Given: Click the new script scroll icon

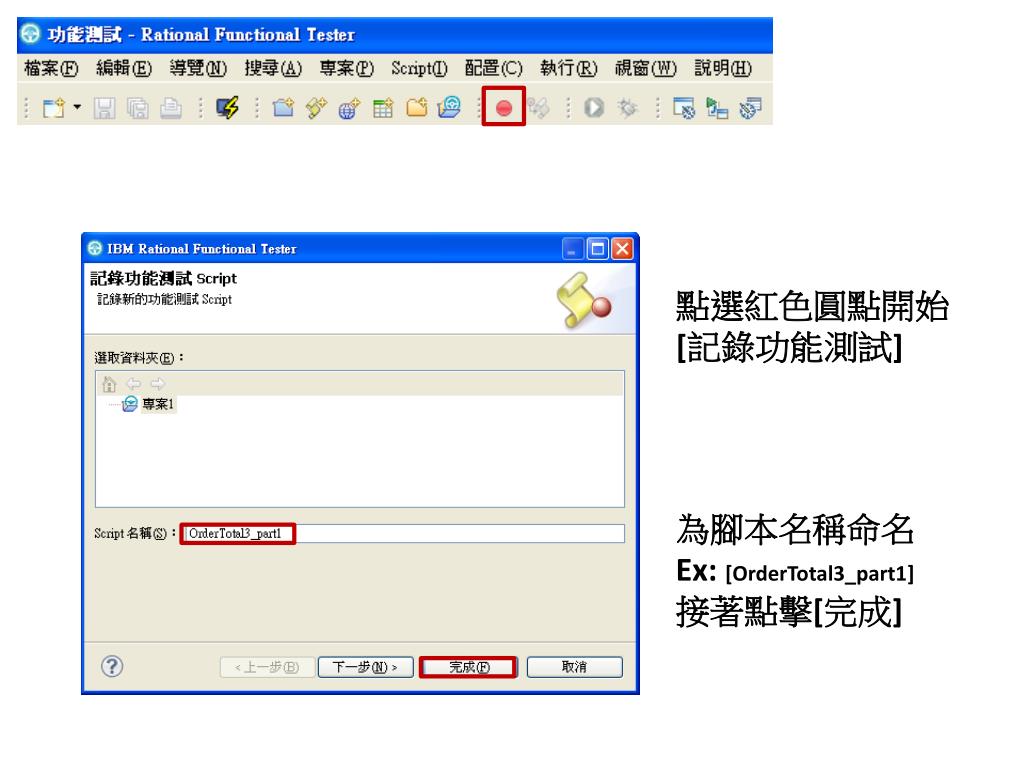Looking at the screenshot, I should point(316,108).
